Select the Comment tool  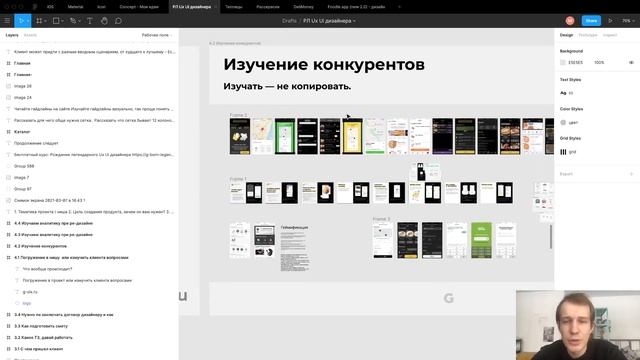coord(118,21)
